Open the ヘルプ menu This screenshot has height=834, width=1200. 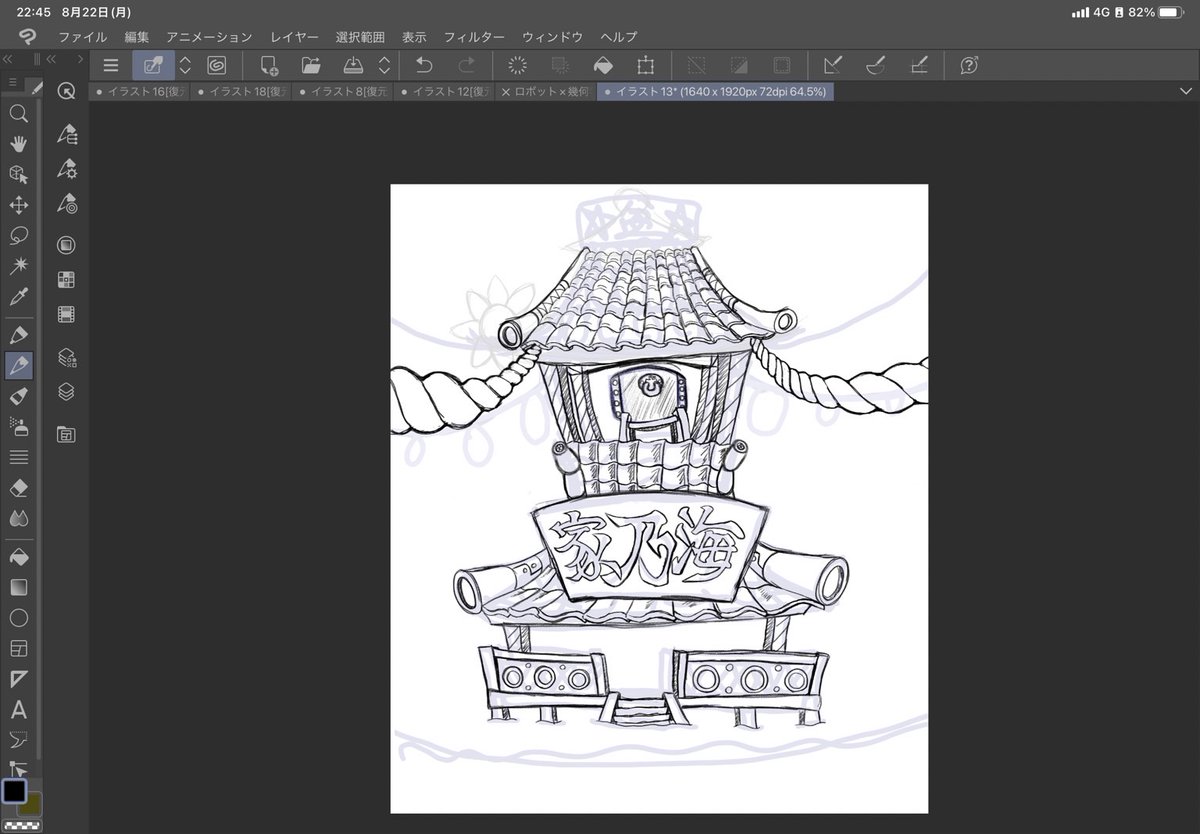pos(619,37)
